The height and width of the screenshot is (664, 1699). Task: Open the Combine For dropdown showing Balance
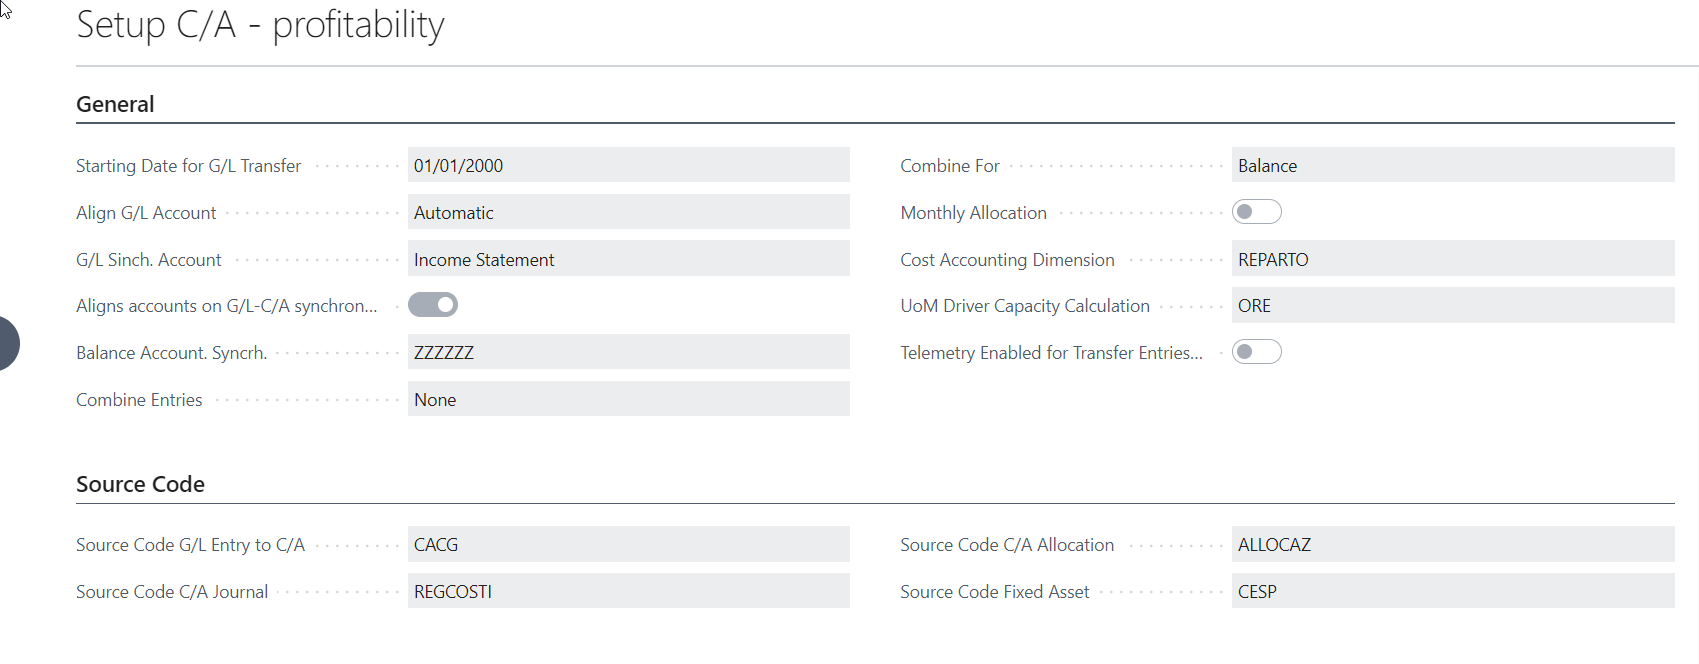point(1452,165)
